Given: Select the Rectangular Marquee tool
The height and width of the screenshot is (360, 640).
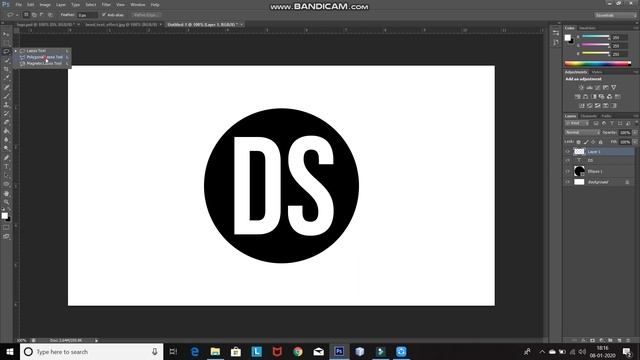Looking at the screenshot, I should tap(6, 43).
